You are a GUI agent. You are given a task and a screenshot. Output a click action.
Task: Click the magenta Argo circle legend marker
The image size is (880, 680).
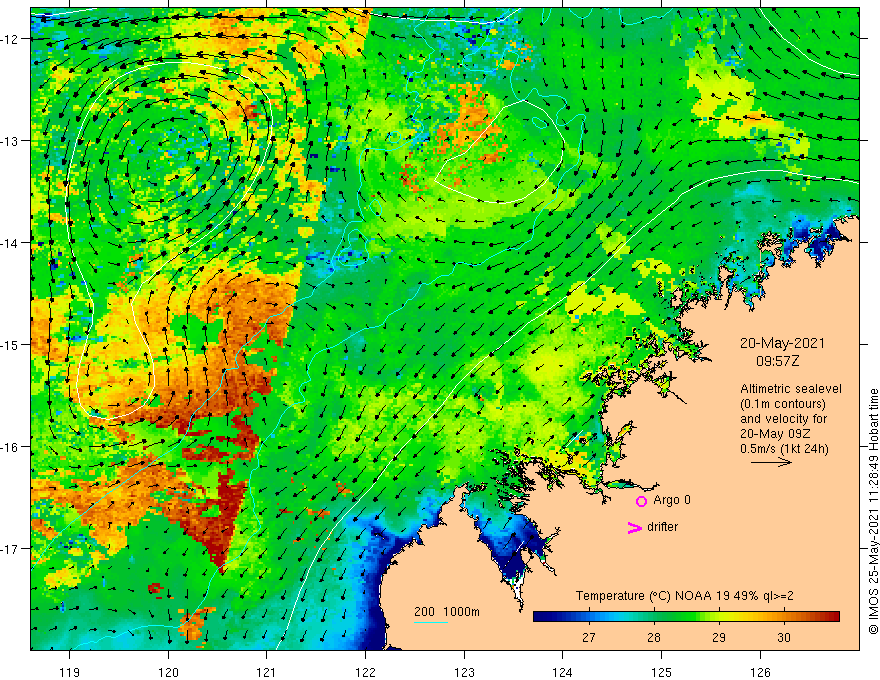[x=641, y=501]
